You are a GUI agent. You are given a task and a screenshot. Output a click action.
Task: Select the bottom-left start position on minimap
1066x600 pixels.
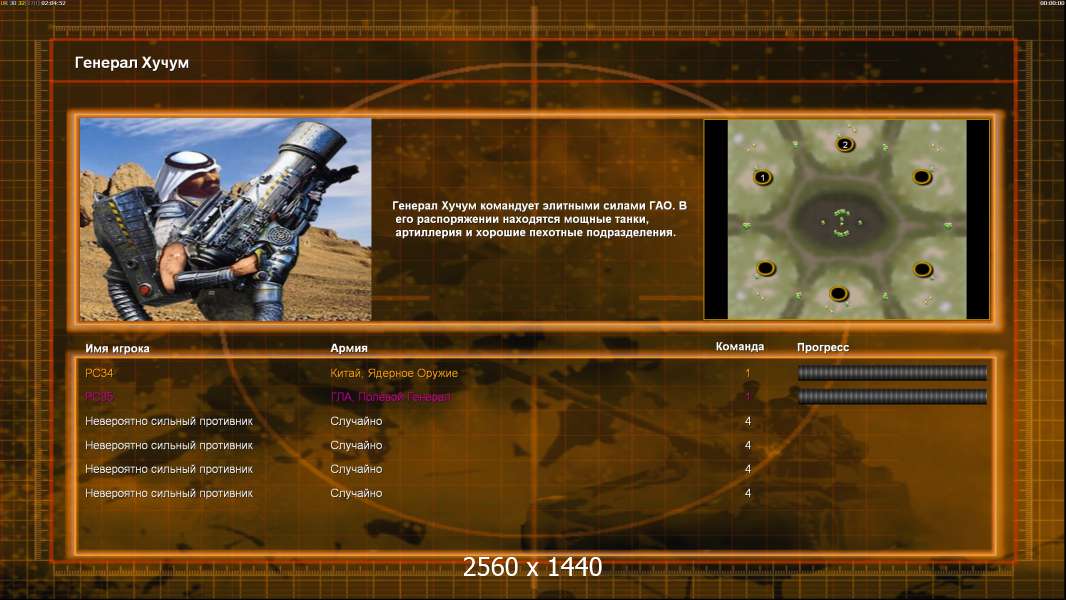[x=766, y=268]
